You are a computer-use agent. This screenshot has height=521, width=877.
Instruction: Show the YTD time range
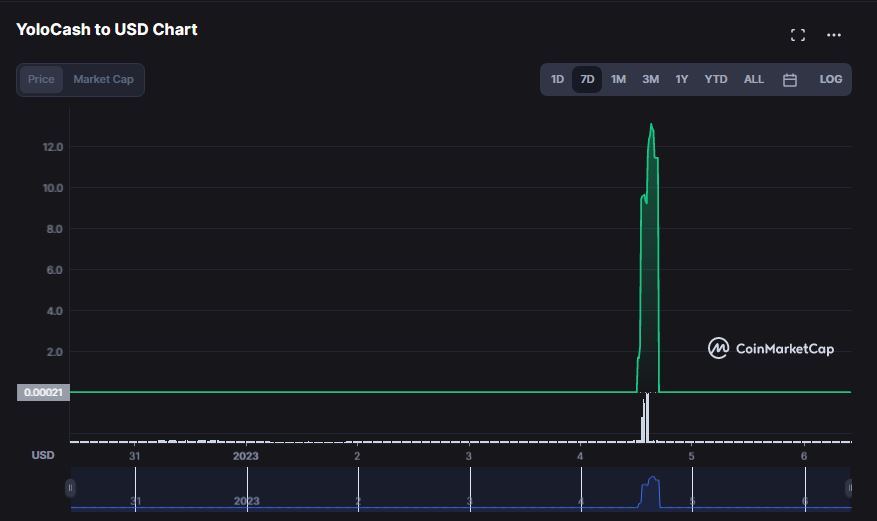tap(716, 79)
